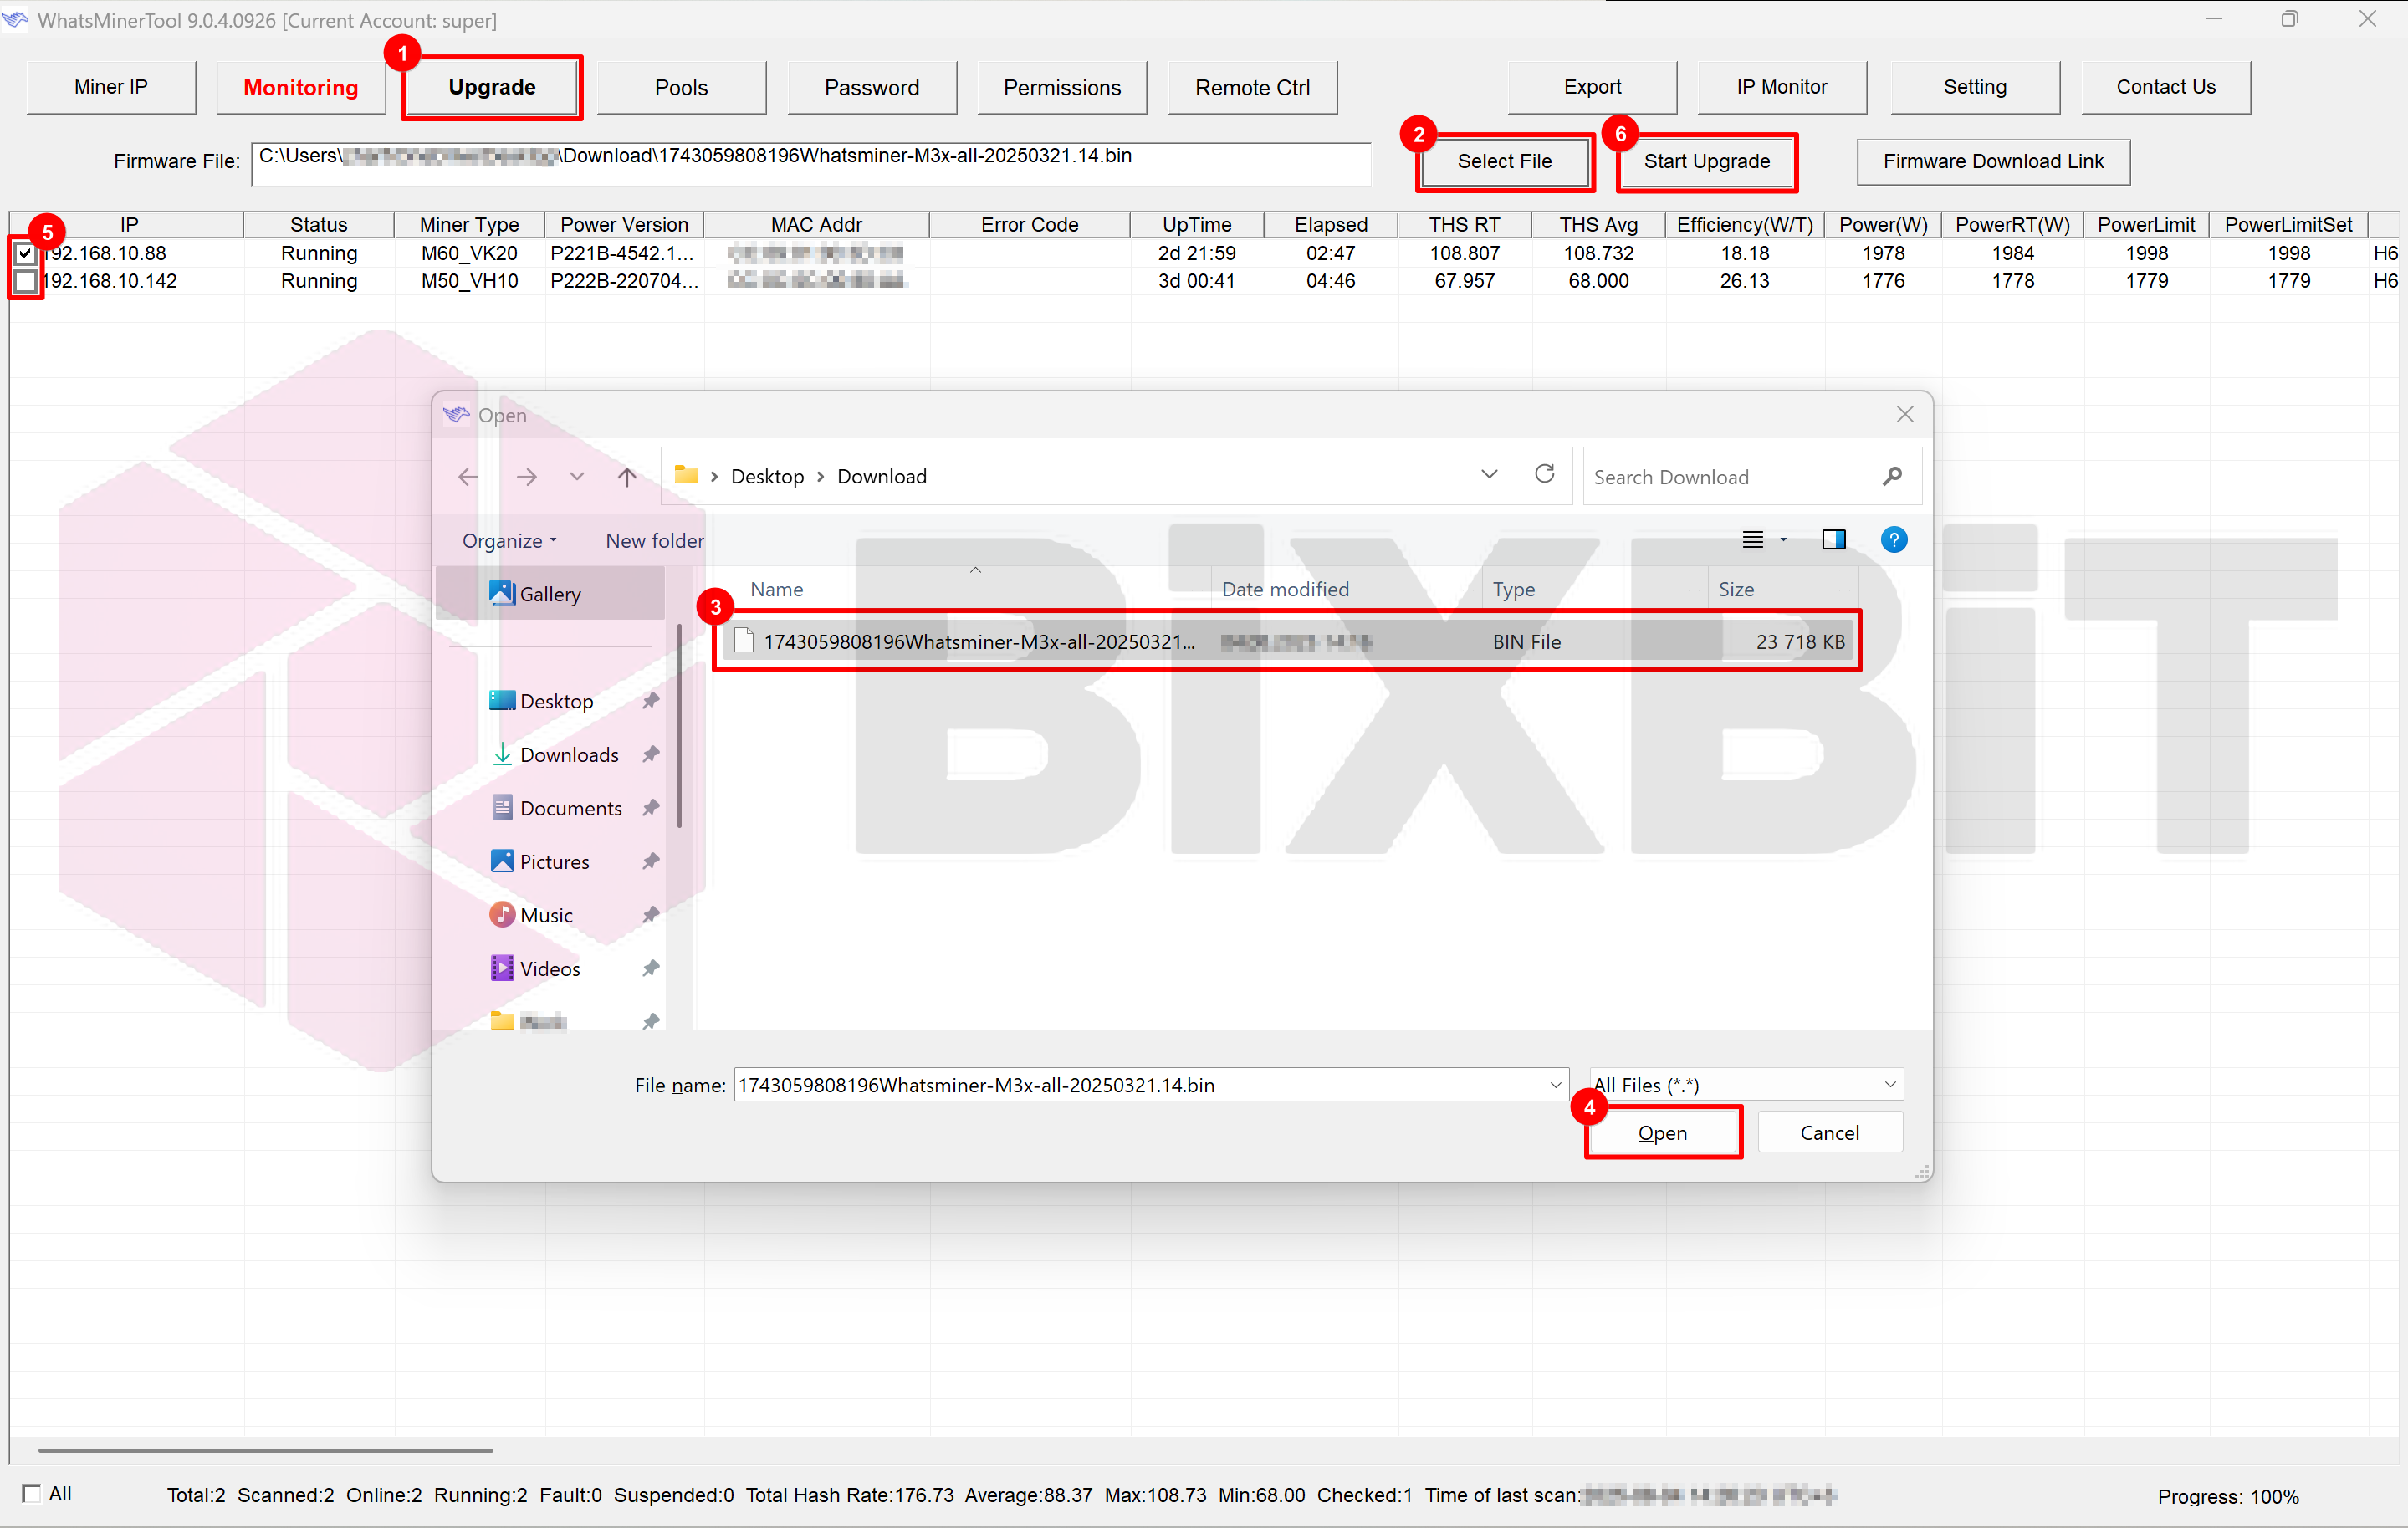Open Documents in the sidebar
The width and height of the screenshot is (2408, 1528).
(570, 808)
